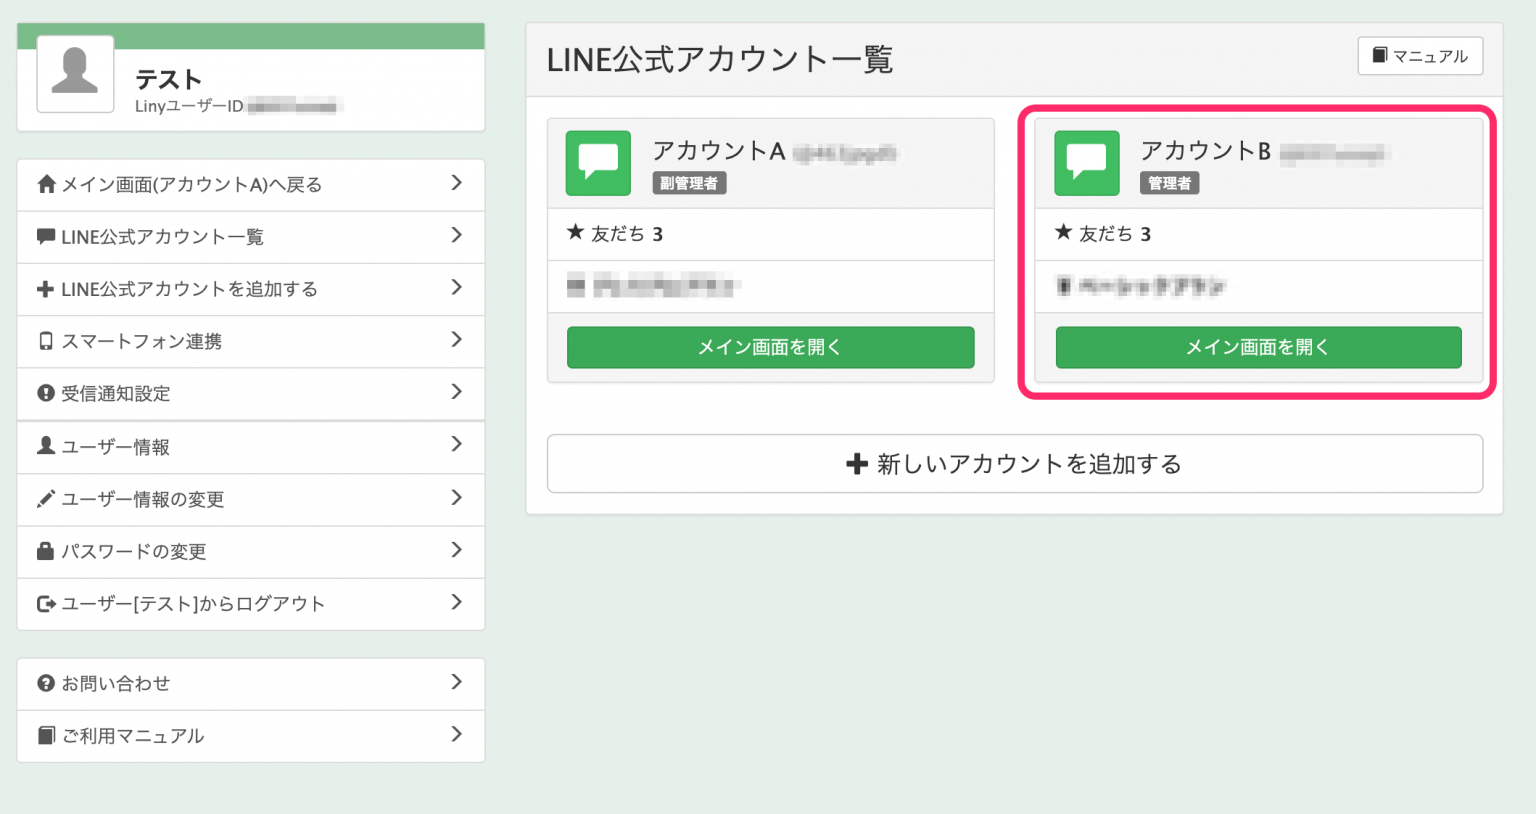Click chevron on メイン画面(アカウントA)へ戻る row
The width and height of the screenshot is (1536, 814).
[457, 182]
